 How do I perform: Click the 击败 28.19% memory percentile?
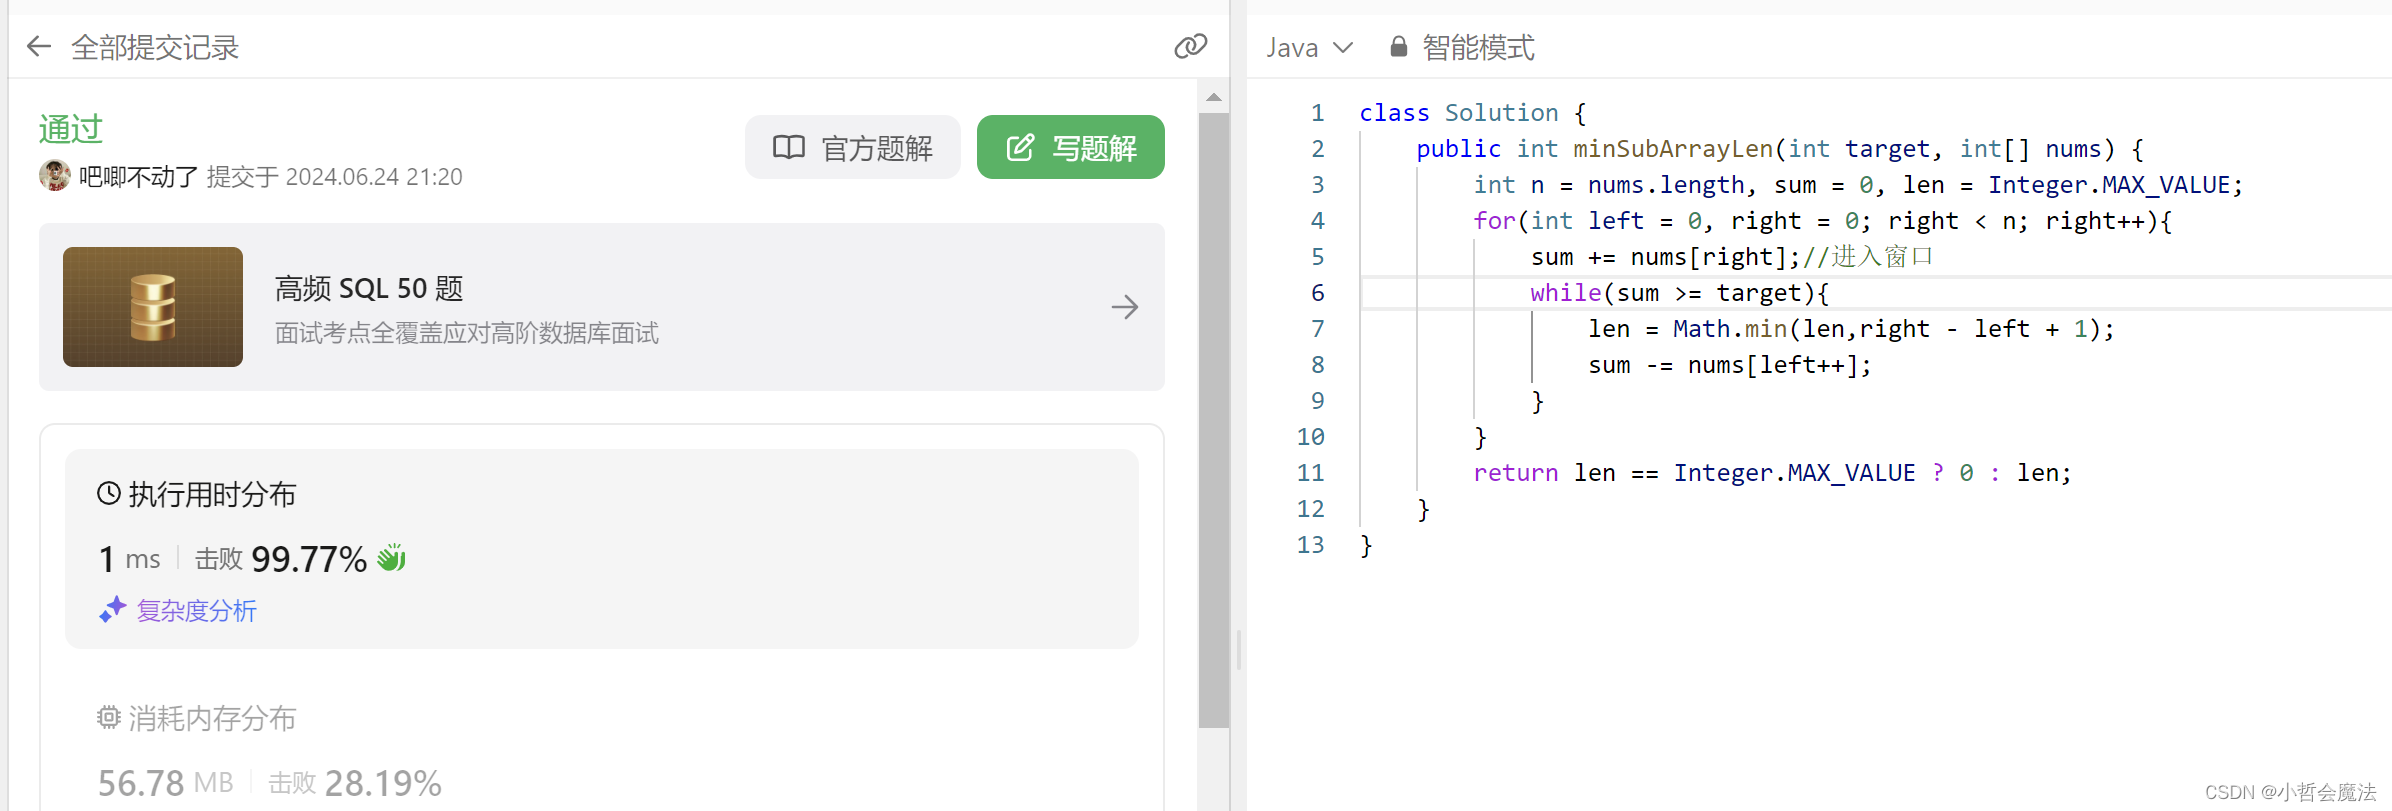355,783
